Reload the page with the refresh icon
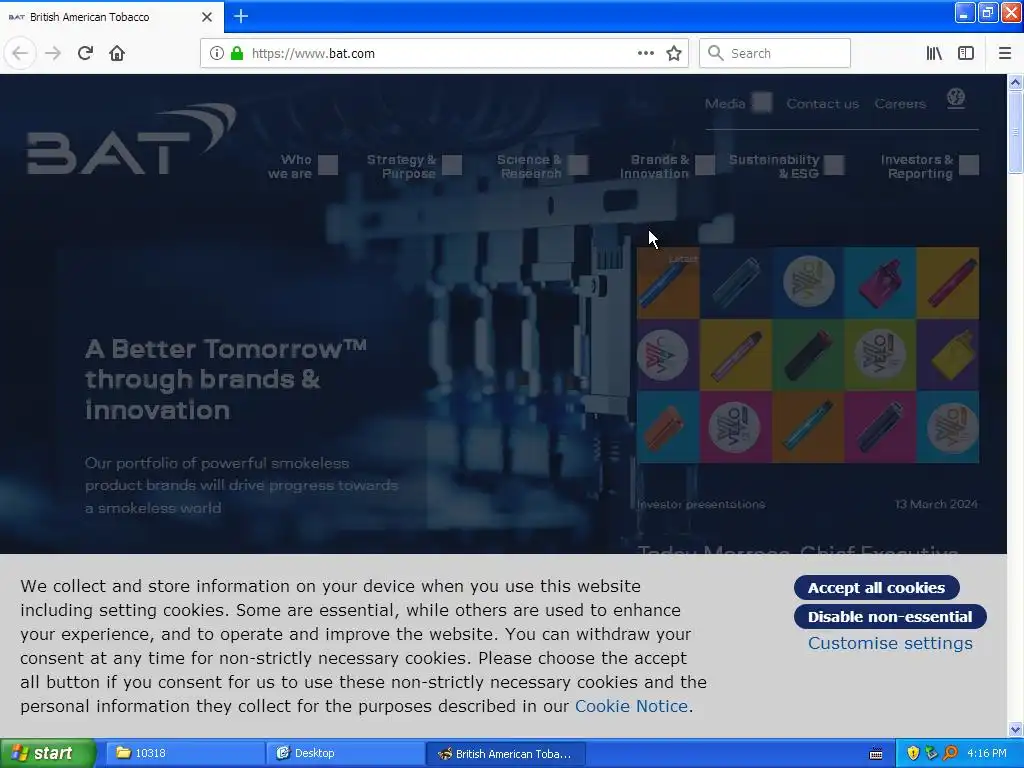1024x768 pixels. [x=85, y=53]
